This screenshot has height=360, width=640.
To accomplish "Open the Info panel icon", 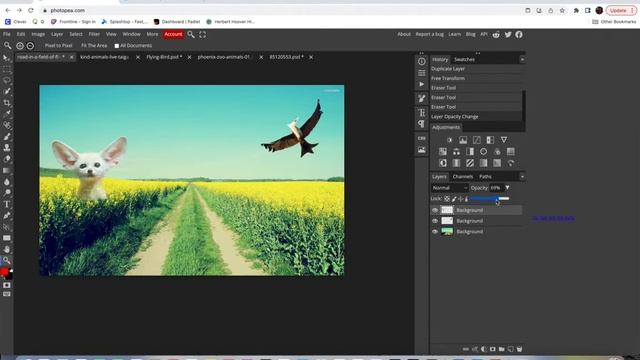I will tap(421, 61).
